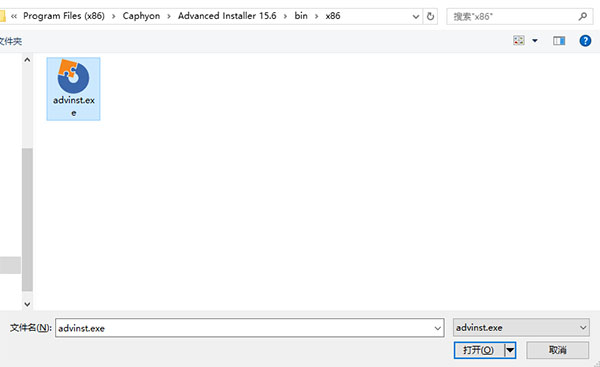Expand the chevron after bin breadcrumb
This screenshot has height=367, width=600.
coord(316,16)
